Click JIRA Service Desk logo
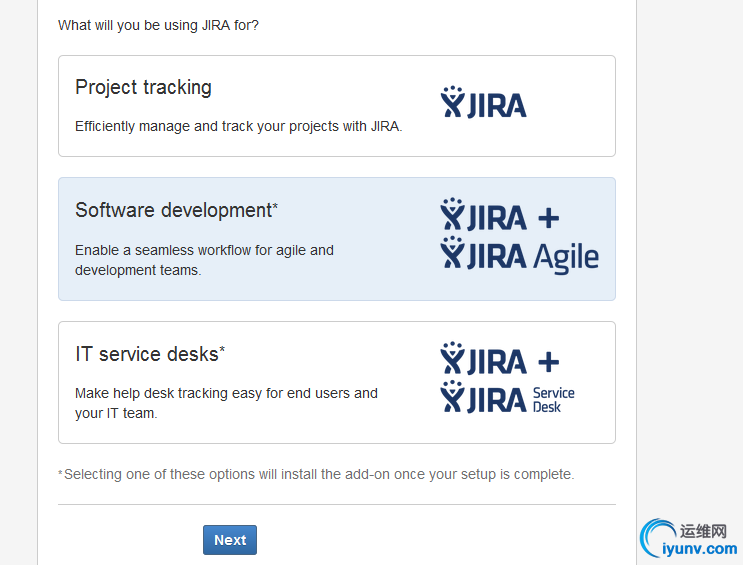This screenshot has height=565, width=743. (x=507, y=397)
